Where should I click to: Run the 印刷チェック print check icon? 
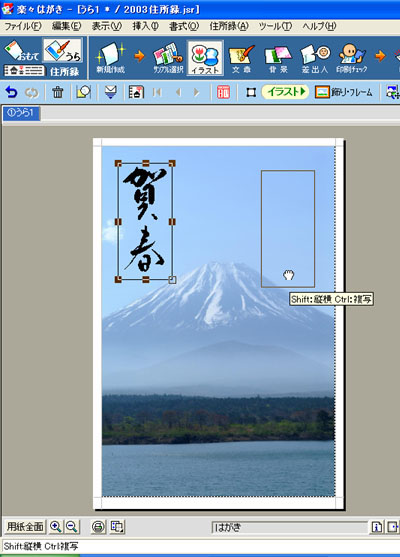tap(352, 58)
